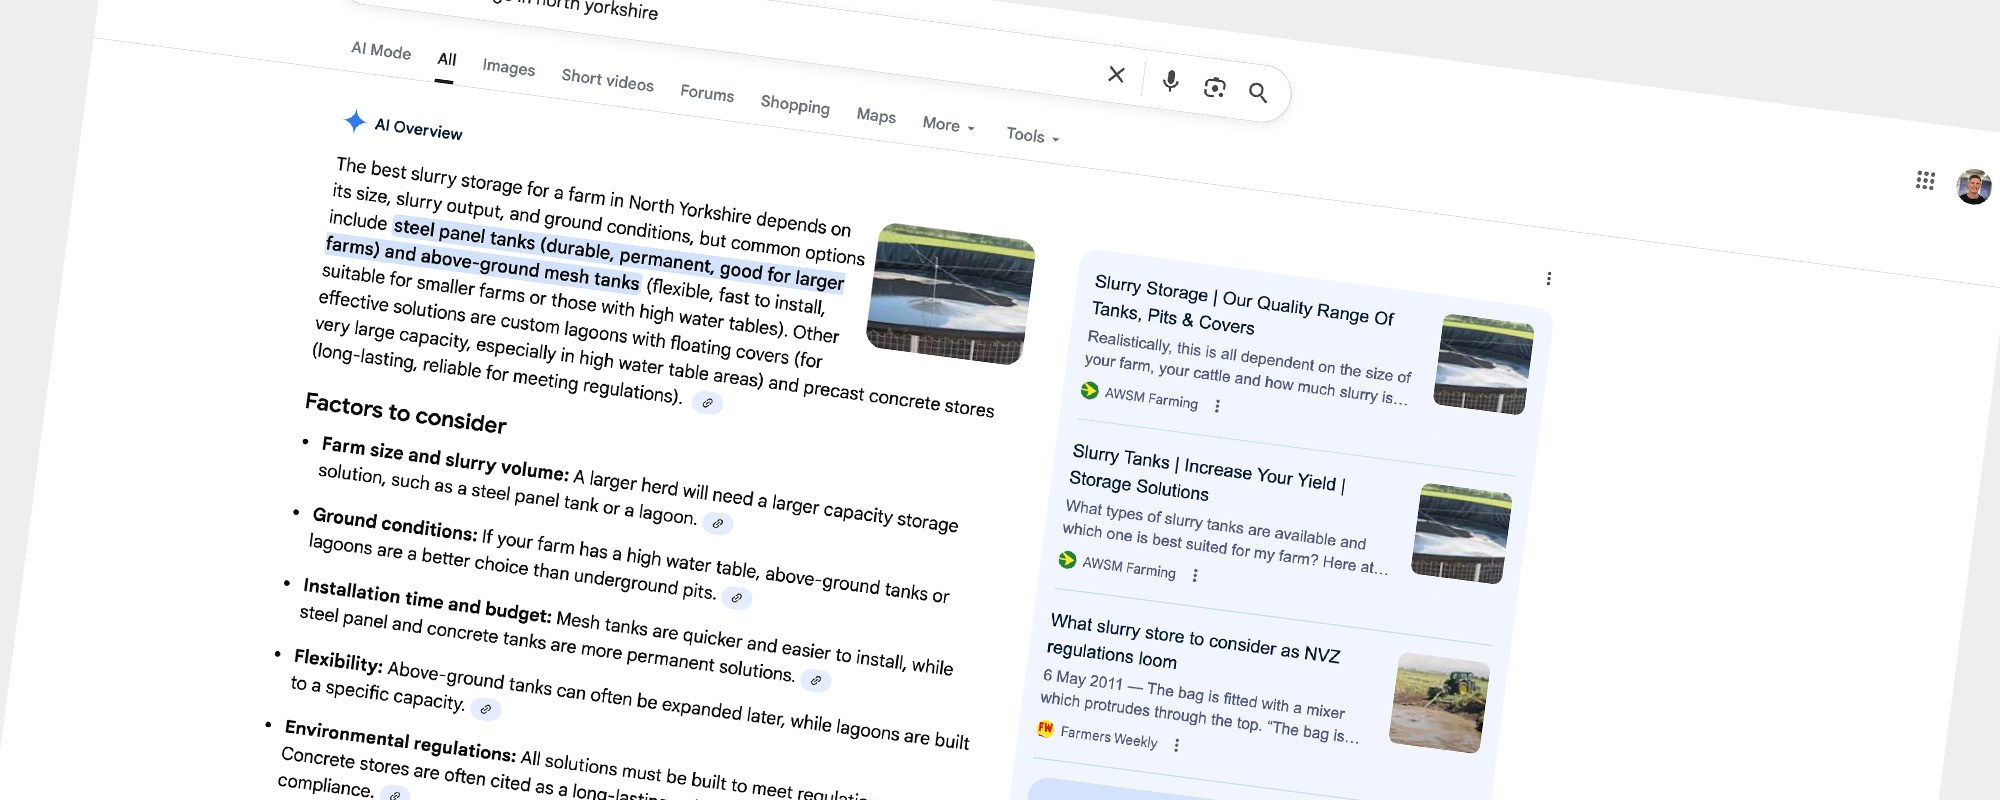Open the Google apps grid icon
This screenshot has width=2000, height=800.
click(1925, 181)
